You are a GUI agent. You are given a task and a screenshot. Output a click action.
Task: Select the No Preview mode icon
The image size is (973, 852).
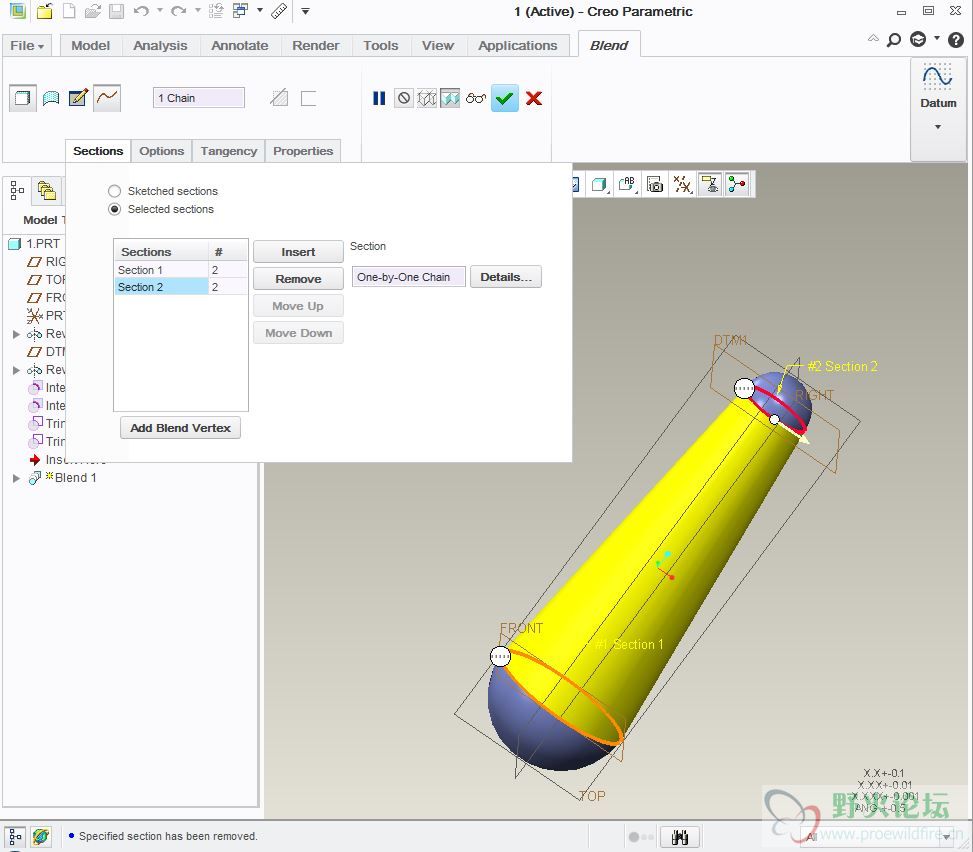pyautogui.click(x=404, y=98)
